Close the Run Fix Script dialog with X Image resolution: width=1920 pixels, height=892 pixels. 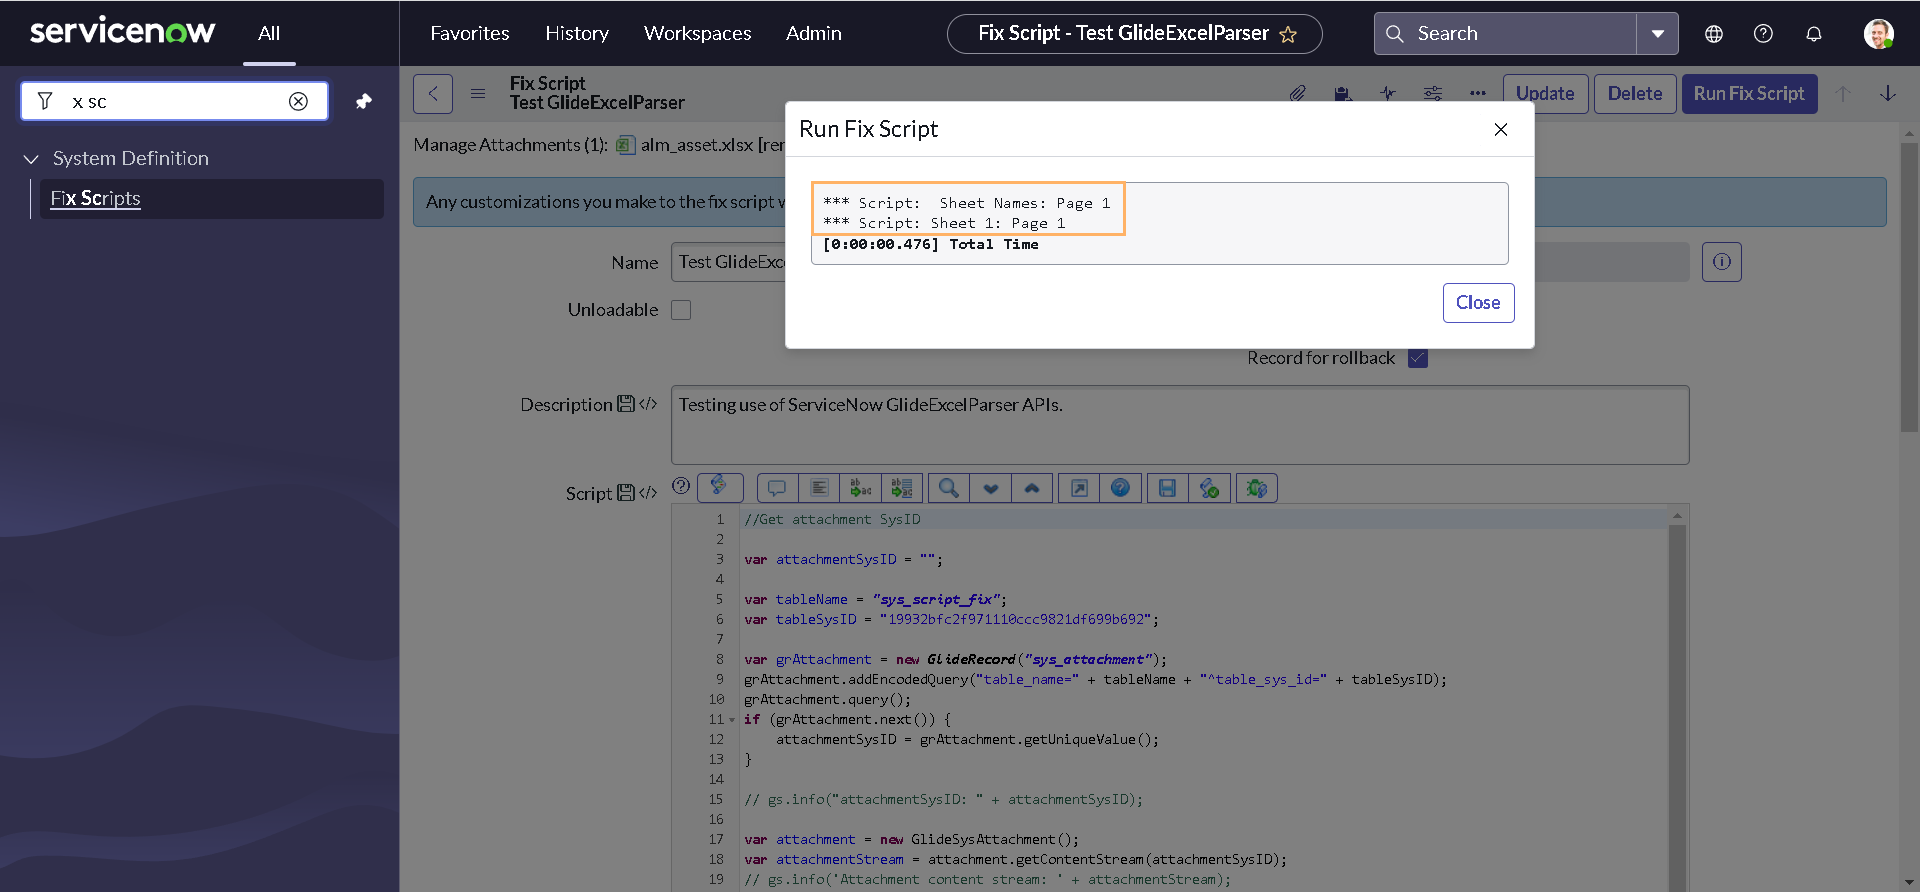(1500, 129)
